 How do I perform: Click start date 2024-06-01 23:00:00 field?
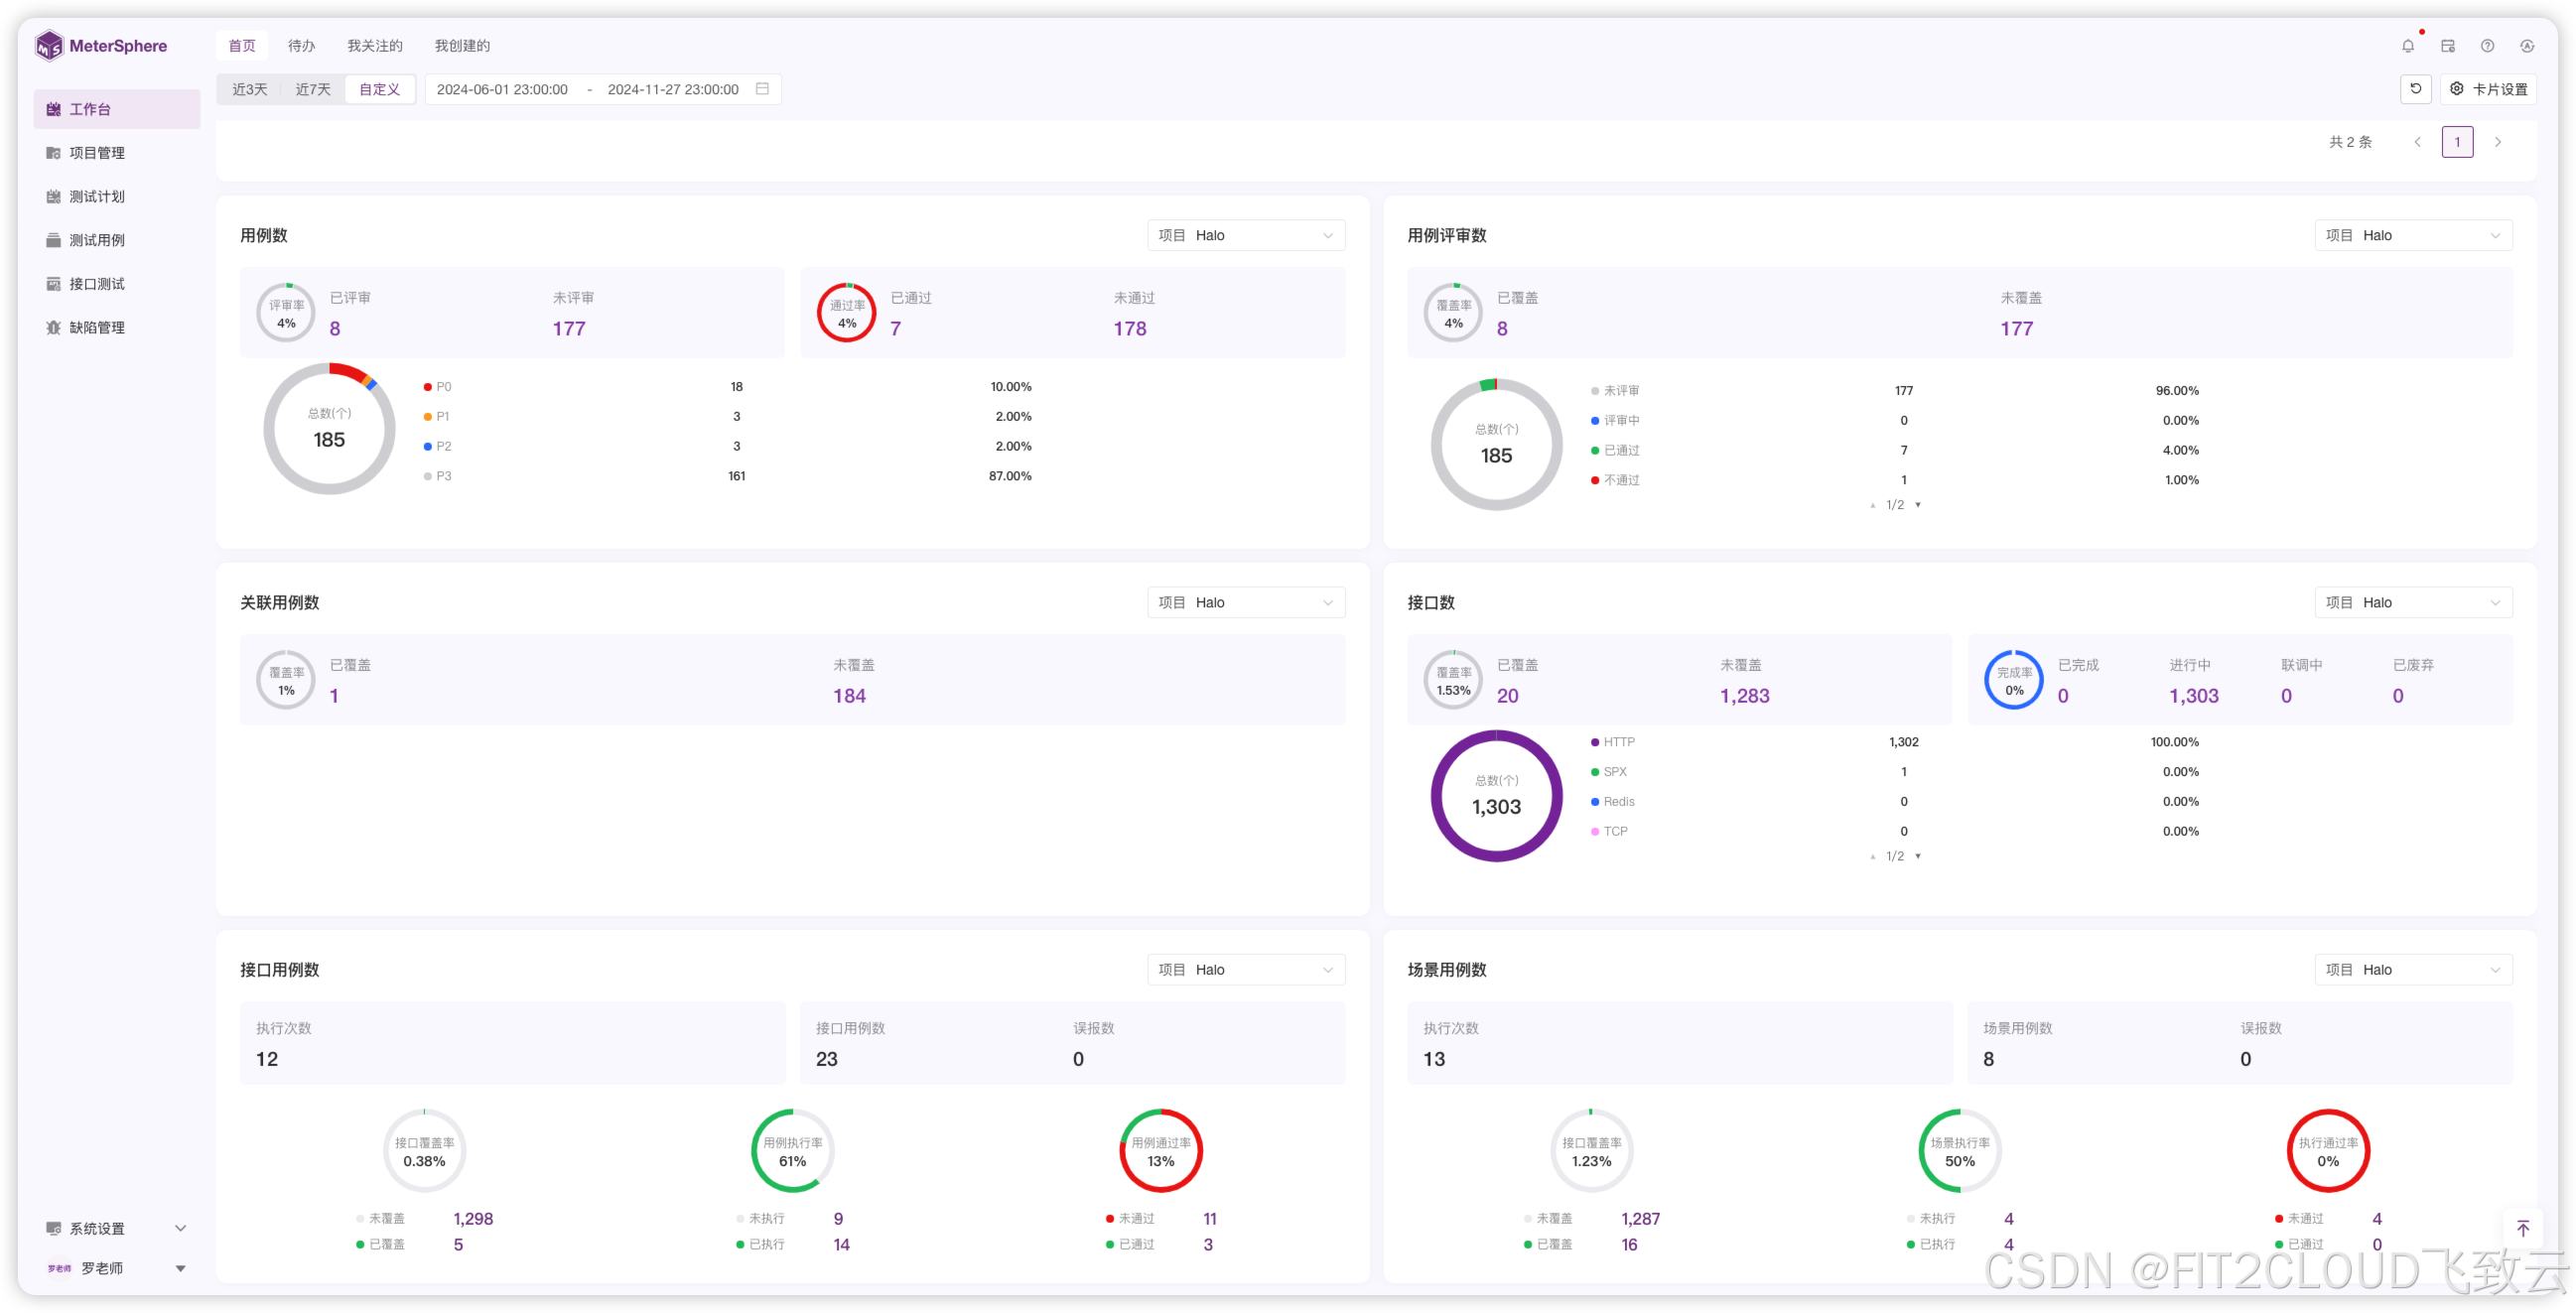502,89
